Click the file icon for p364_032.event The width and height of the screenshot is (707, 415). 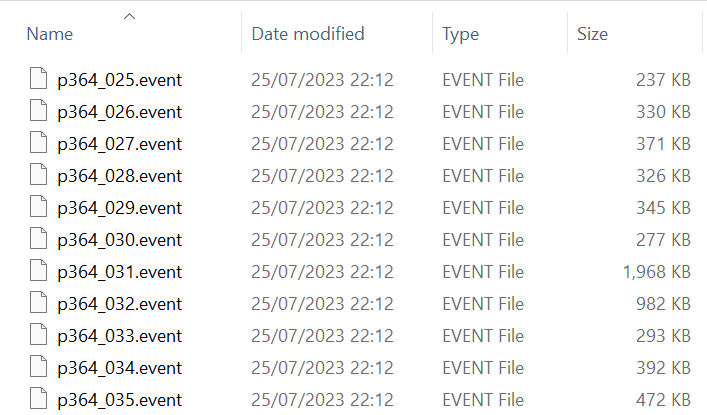38,304
